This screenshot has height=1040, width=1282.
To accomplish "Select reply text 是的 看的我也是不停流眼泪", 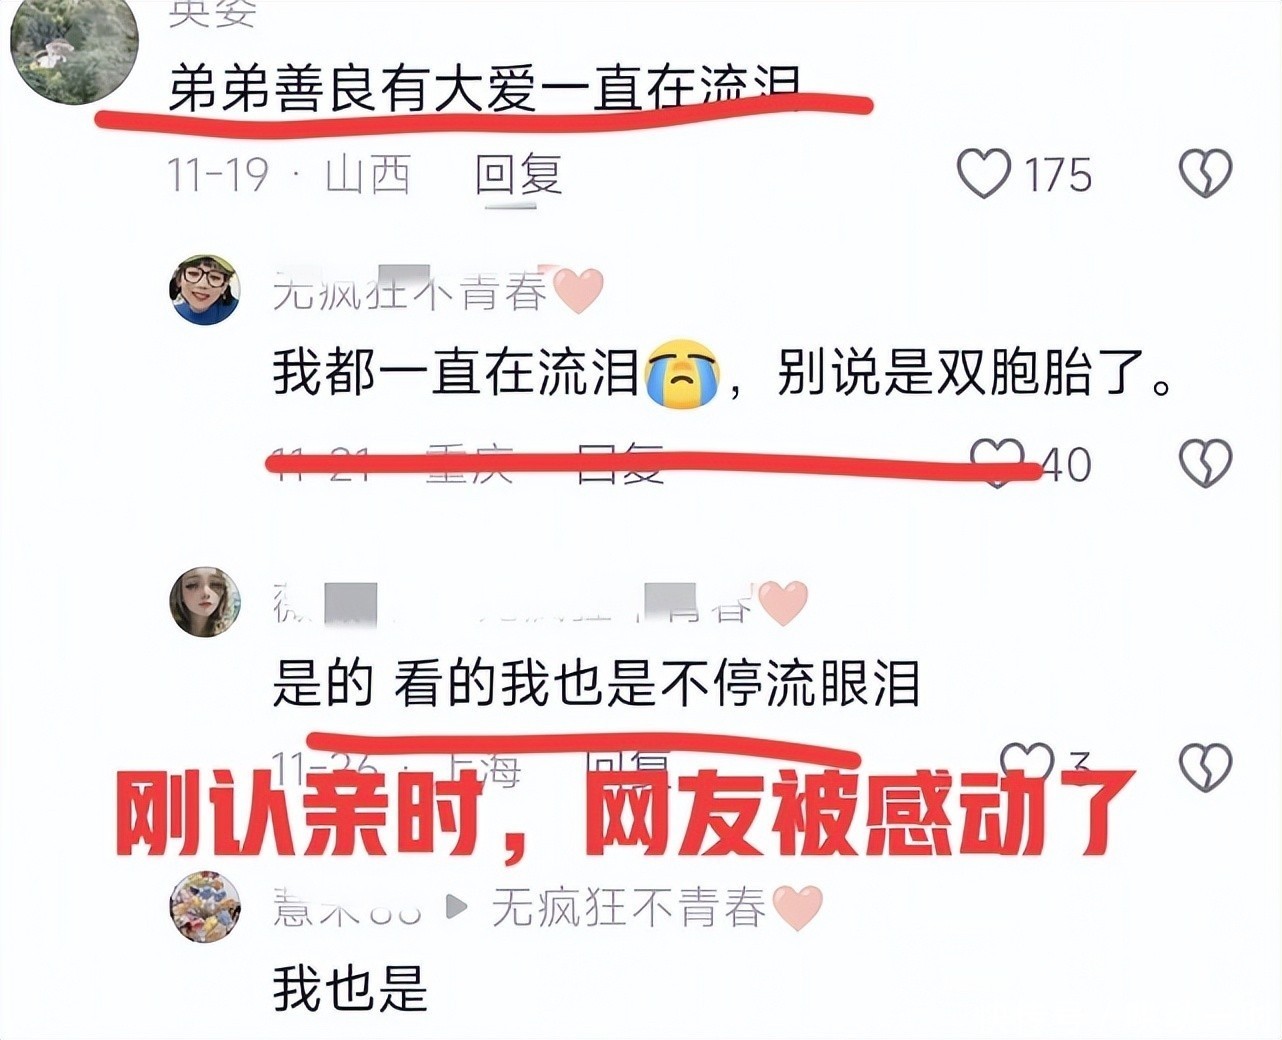I will [x=596, y=684].
